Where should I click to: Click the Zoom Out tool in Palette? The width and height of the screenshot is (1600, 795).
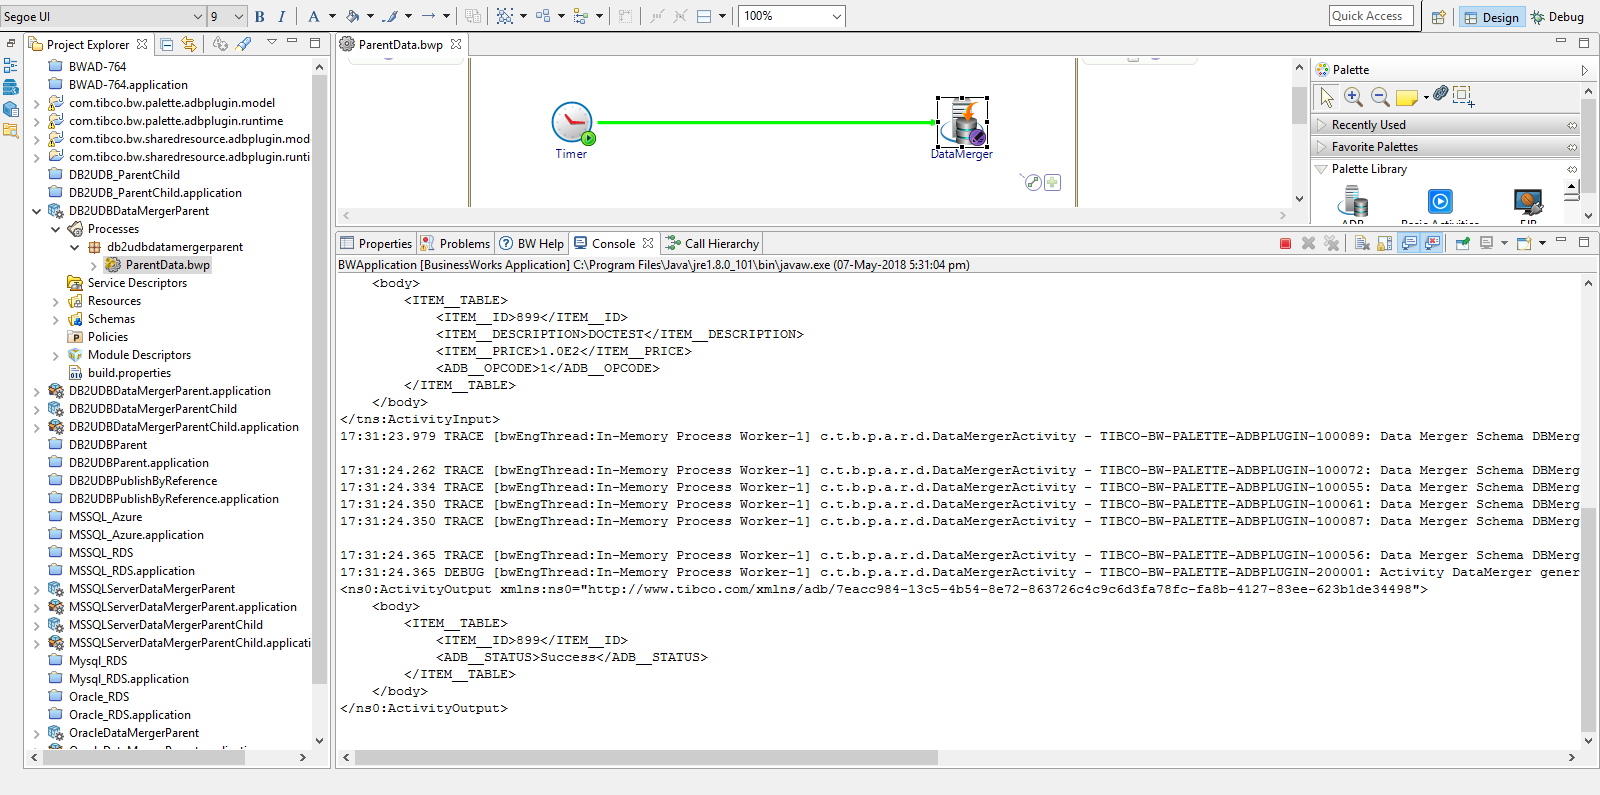pos(1380,97)
